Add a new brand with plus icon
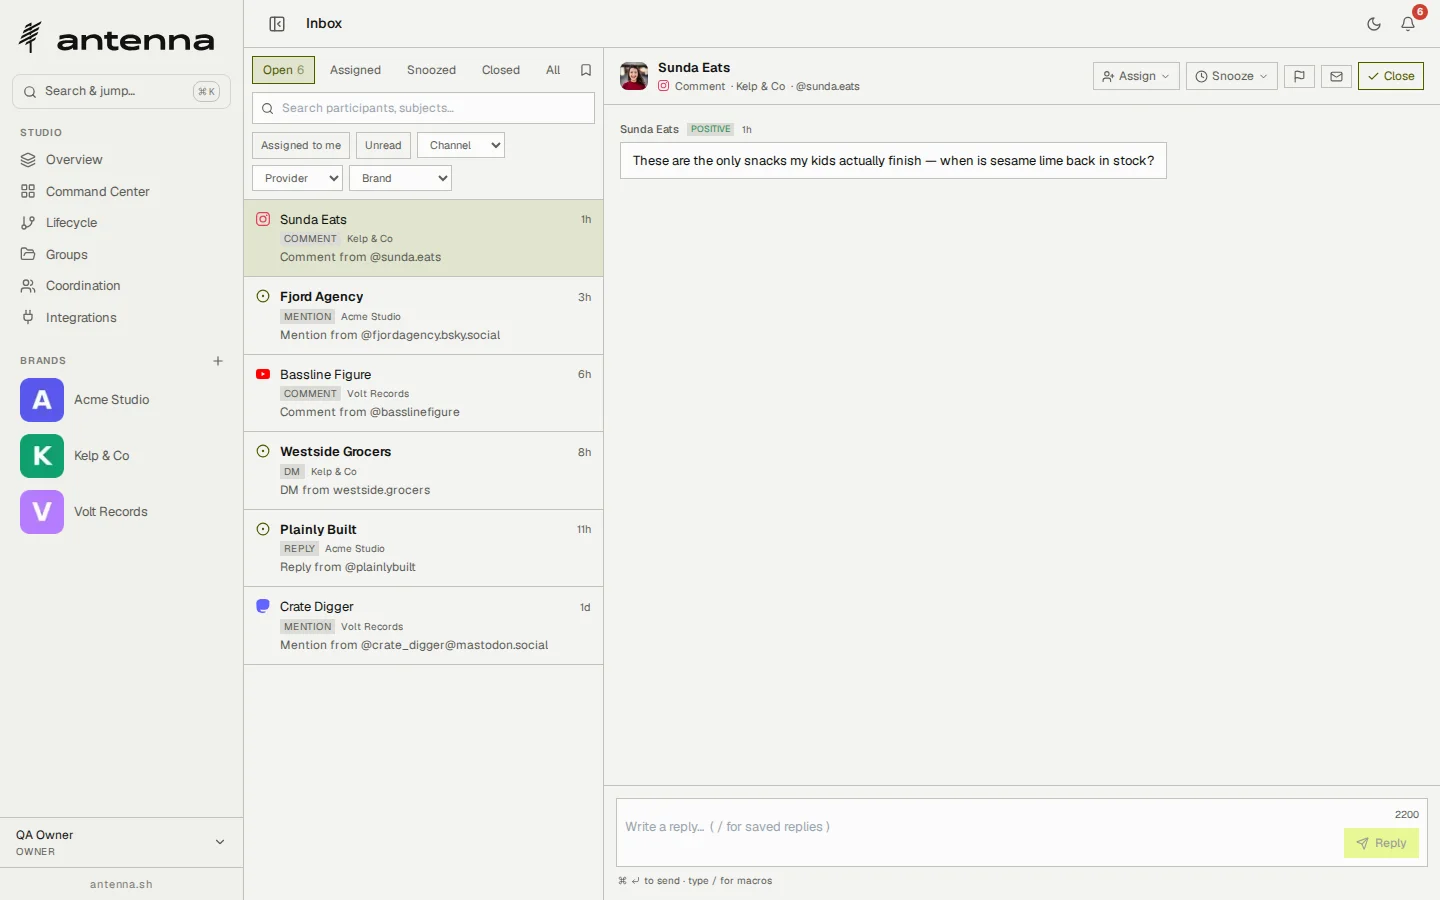The width and height of the screenshot is (1440, 900). coord(218,361)
